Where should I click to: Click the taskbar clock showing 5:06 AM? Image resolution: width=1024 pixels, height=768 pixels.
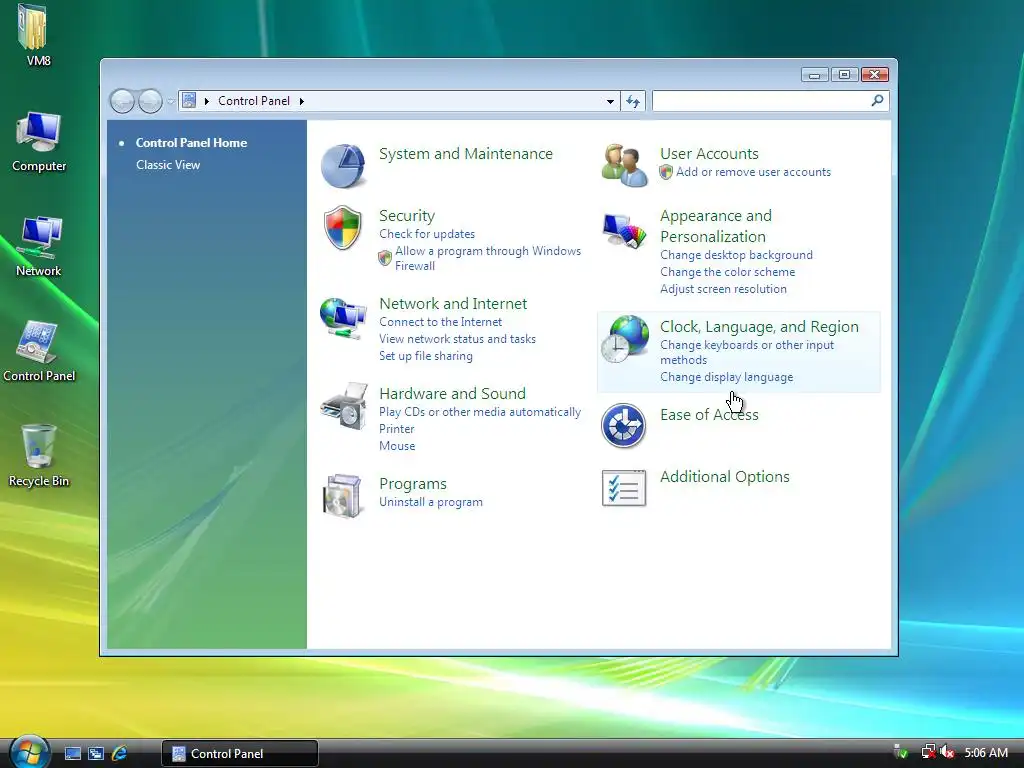(x=985, y=752)
